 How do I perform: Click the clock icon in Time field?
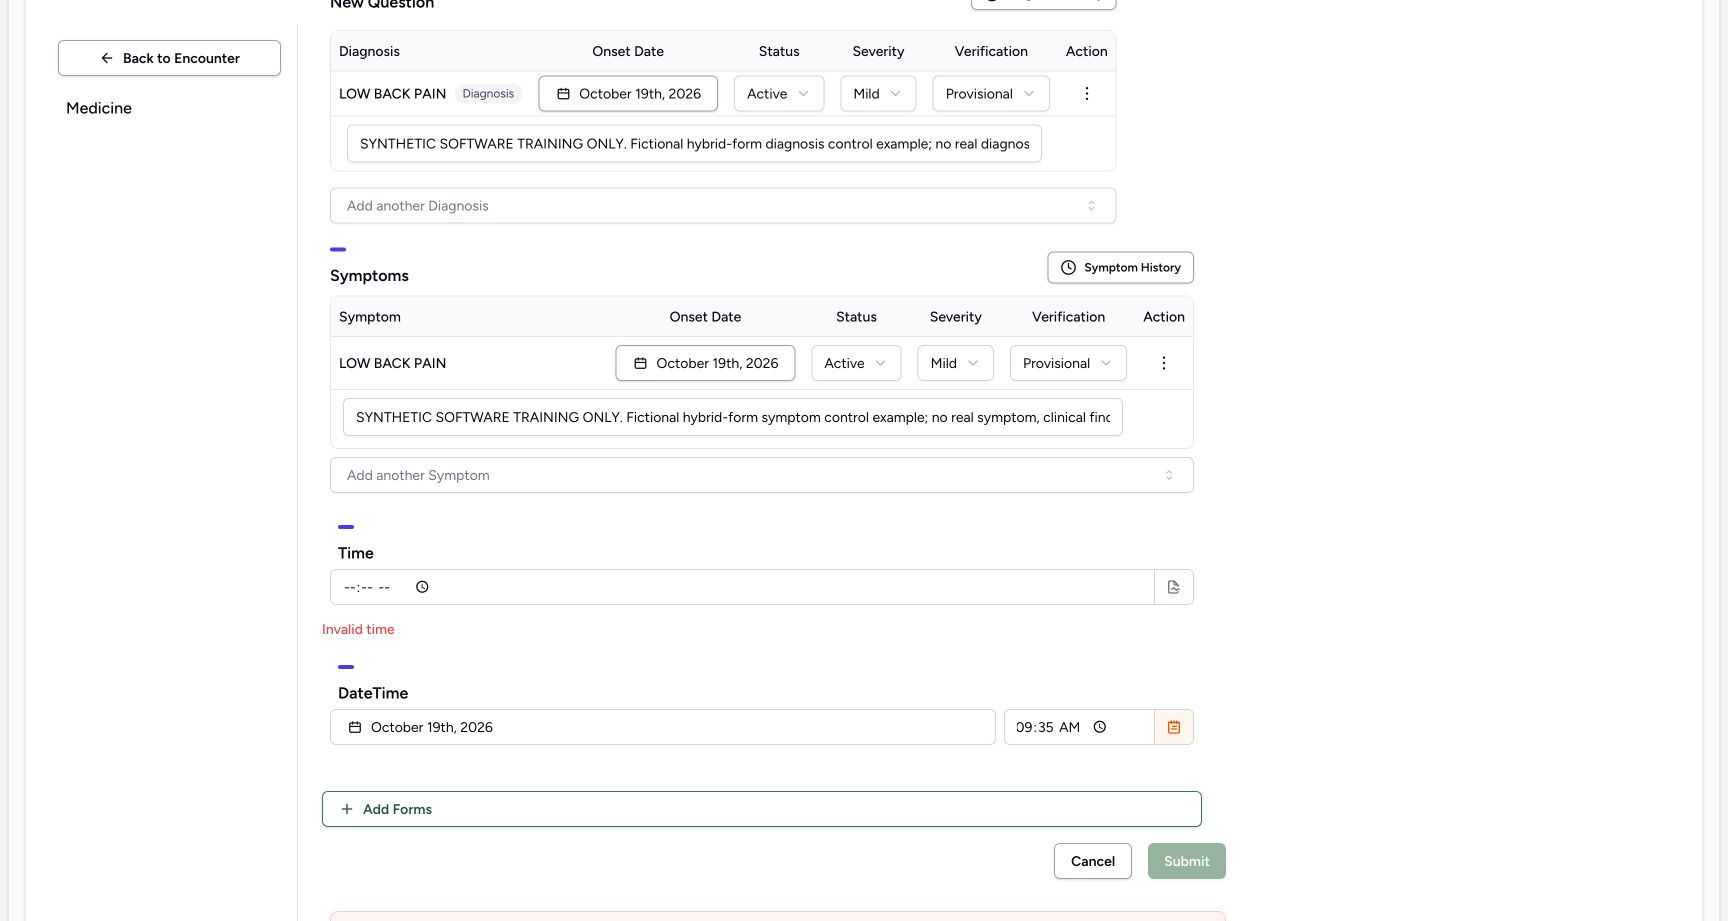(x=422, y=587)
